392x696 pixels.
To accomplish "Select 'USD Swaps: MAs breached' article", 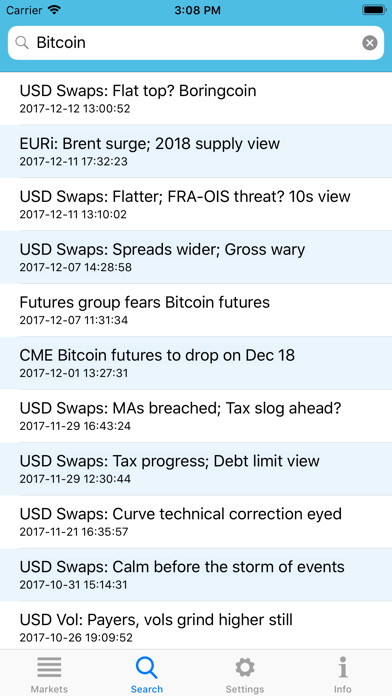I will (x=196, y=416).
